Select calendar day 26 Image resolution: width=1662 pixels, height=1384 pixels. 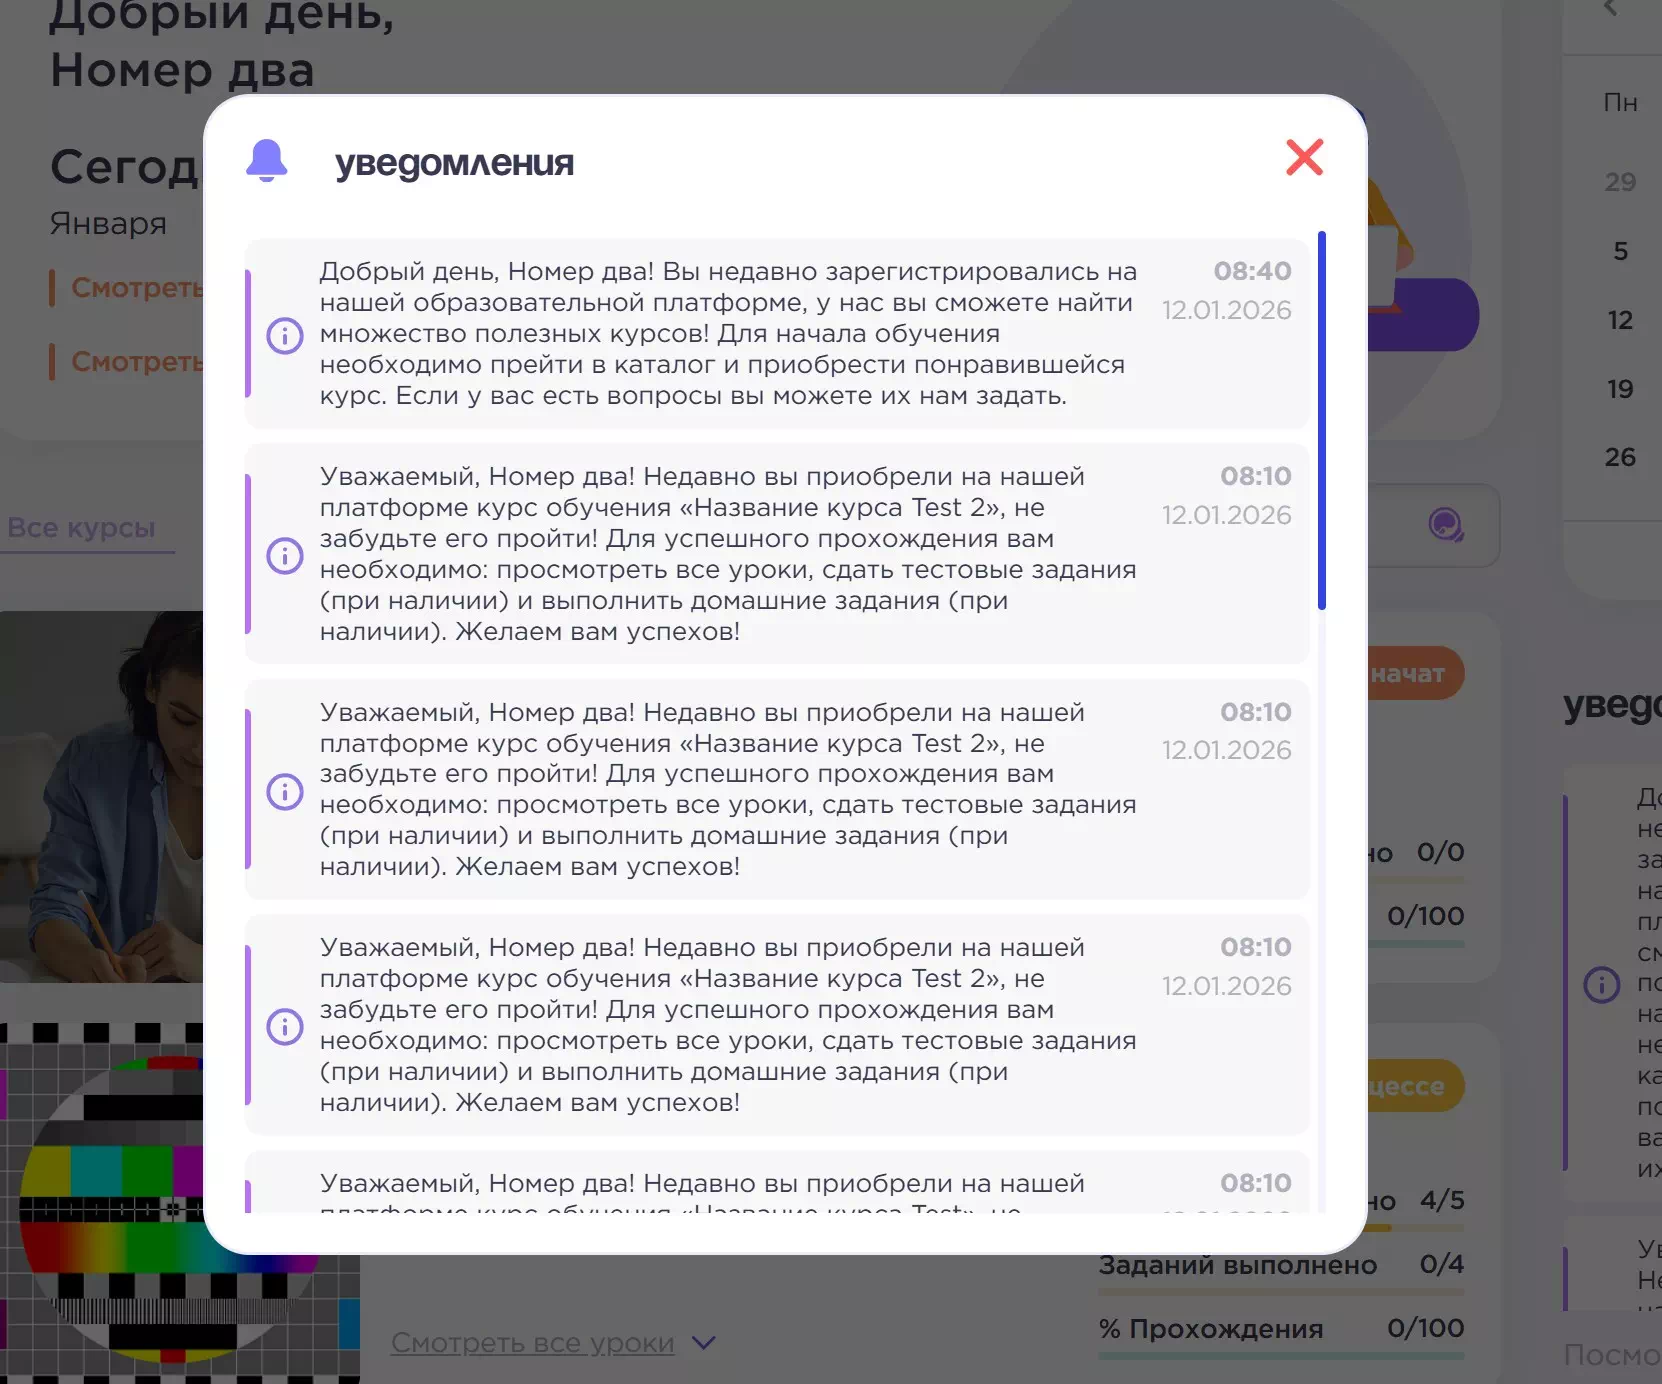click(x=1620, y=457)
